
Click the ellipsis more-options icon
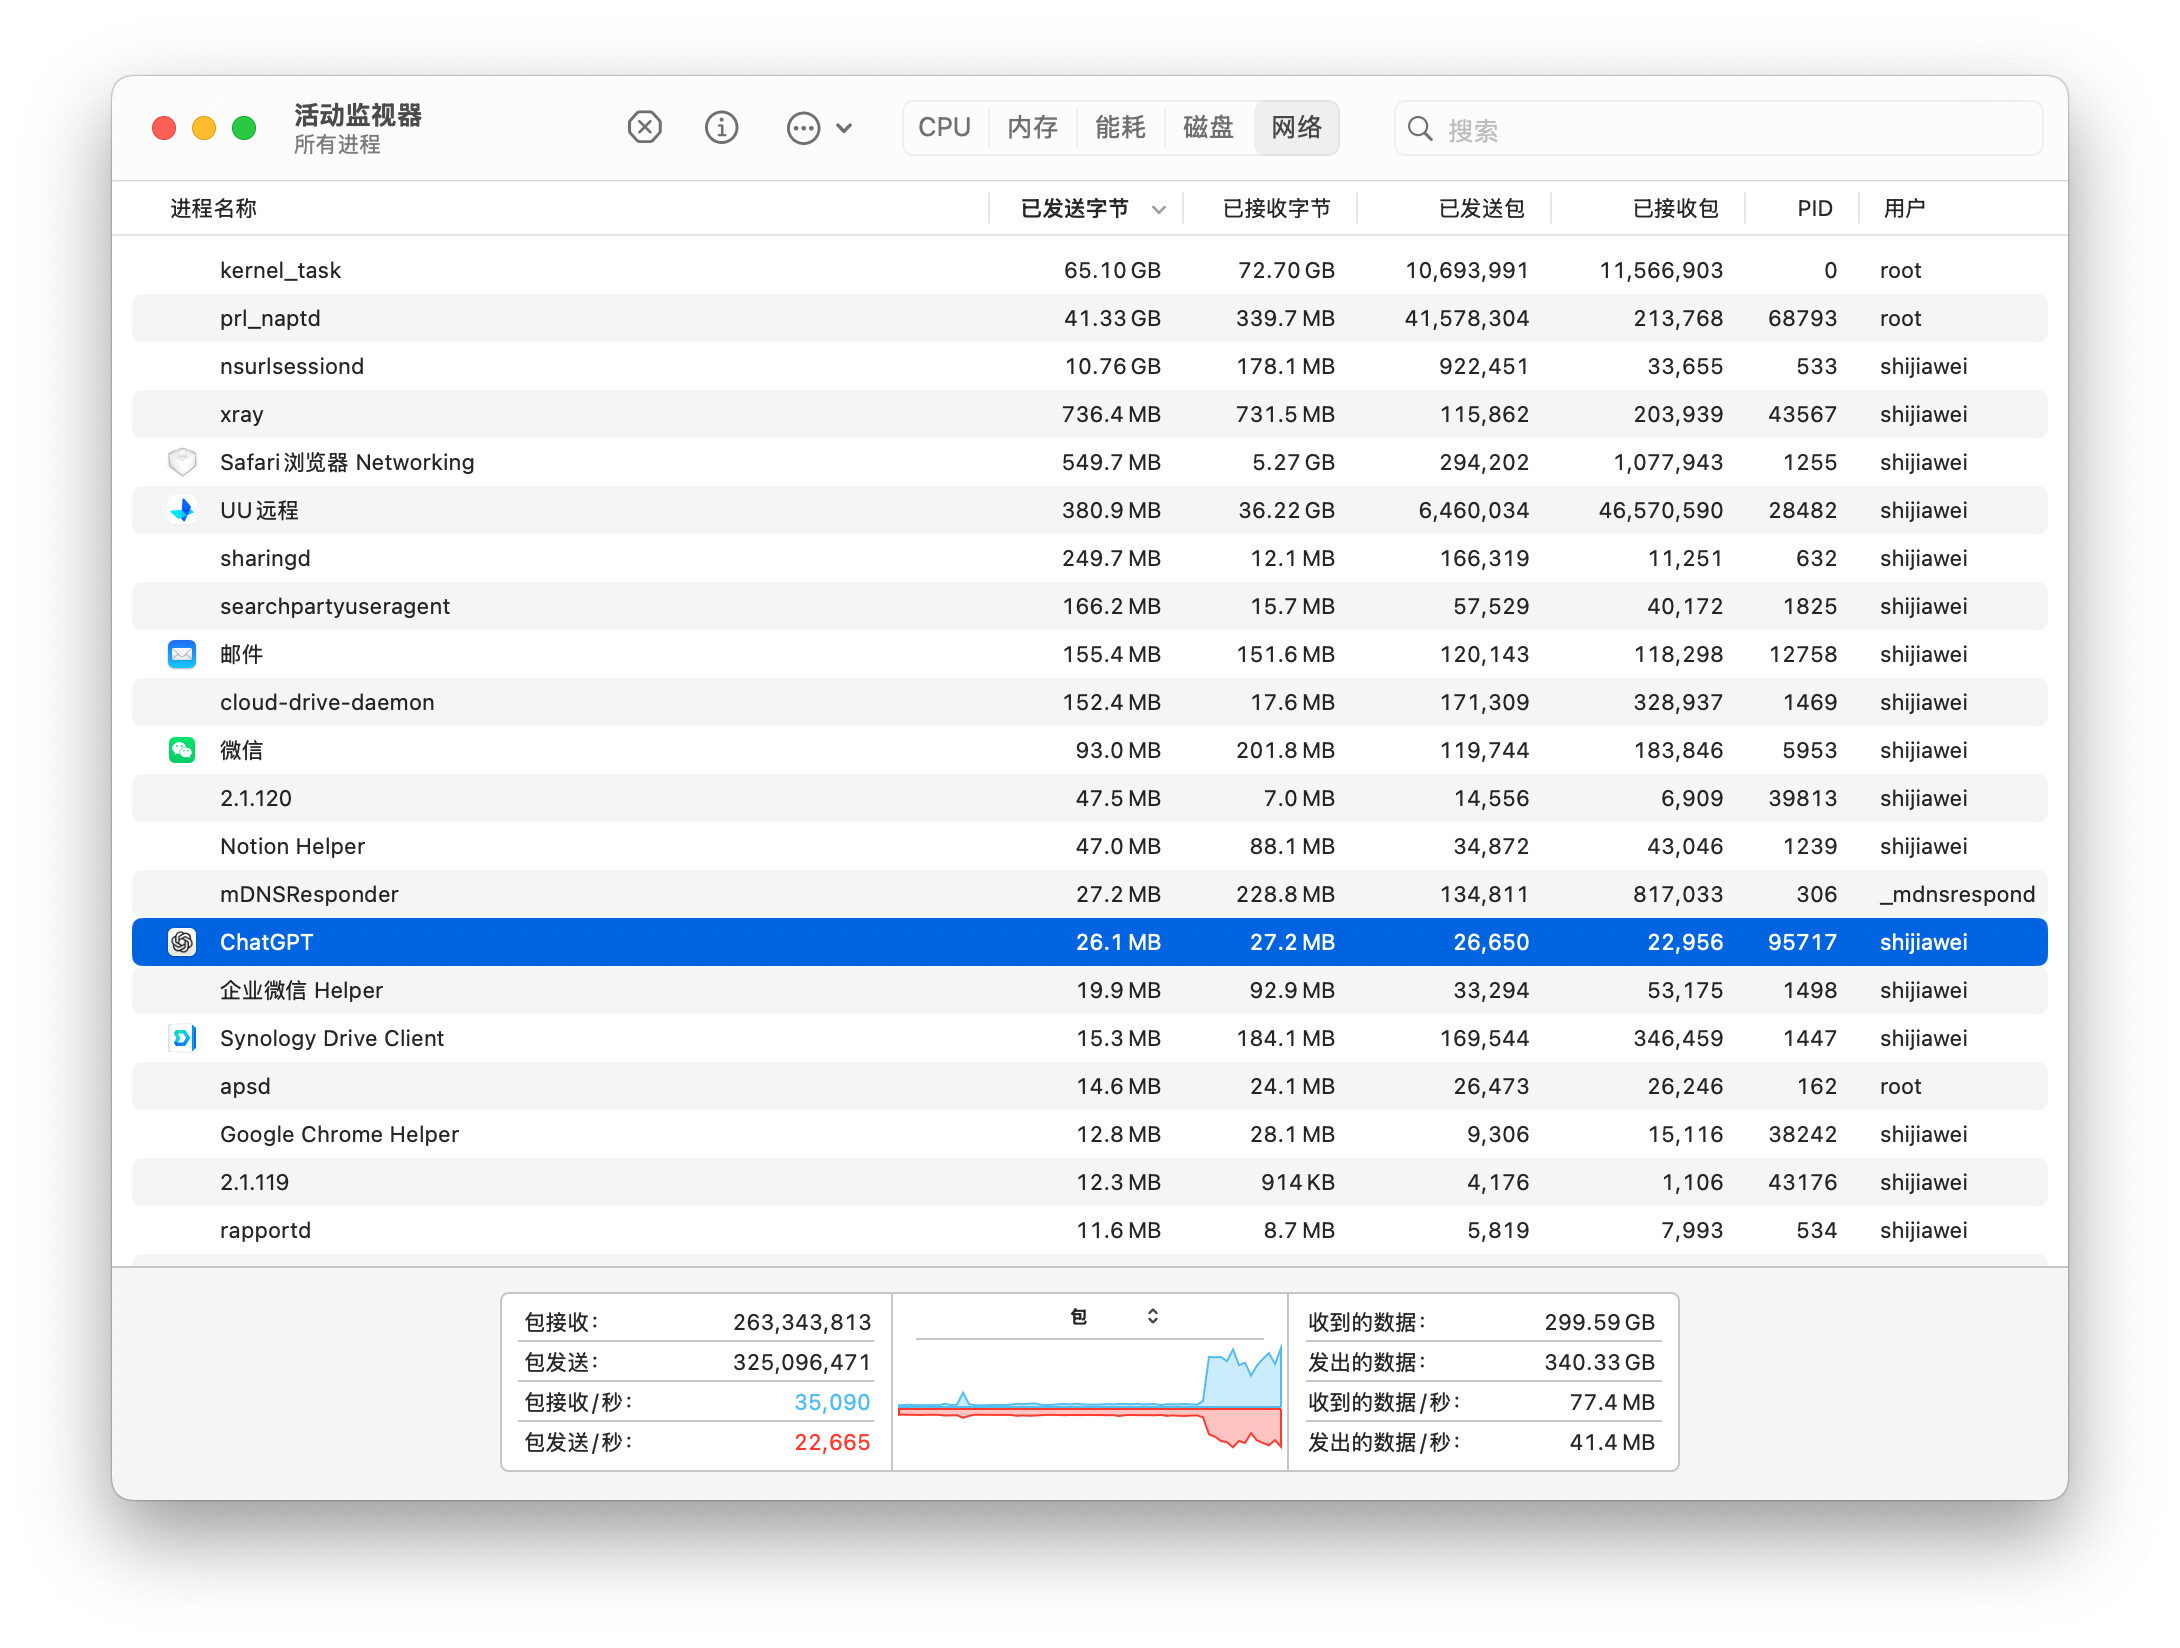click(803, 128)
